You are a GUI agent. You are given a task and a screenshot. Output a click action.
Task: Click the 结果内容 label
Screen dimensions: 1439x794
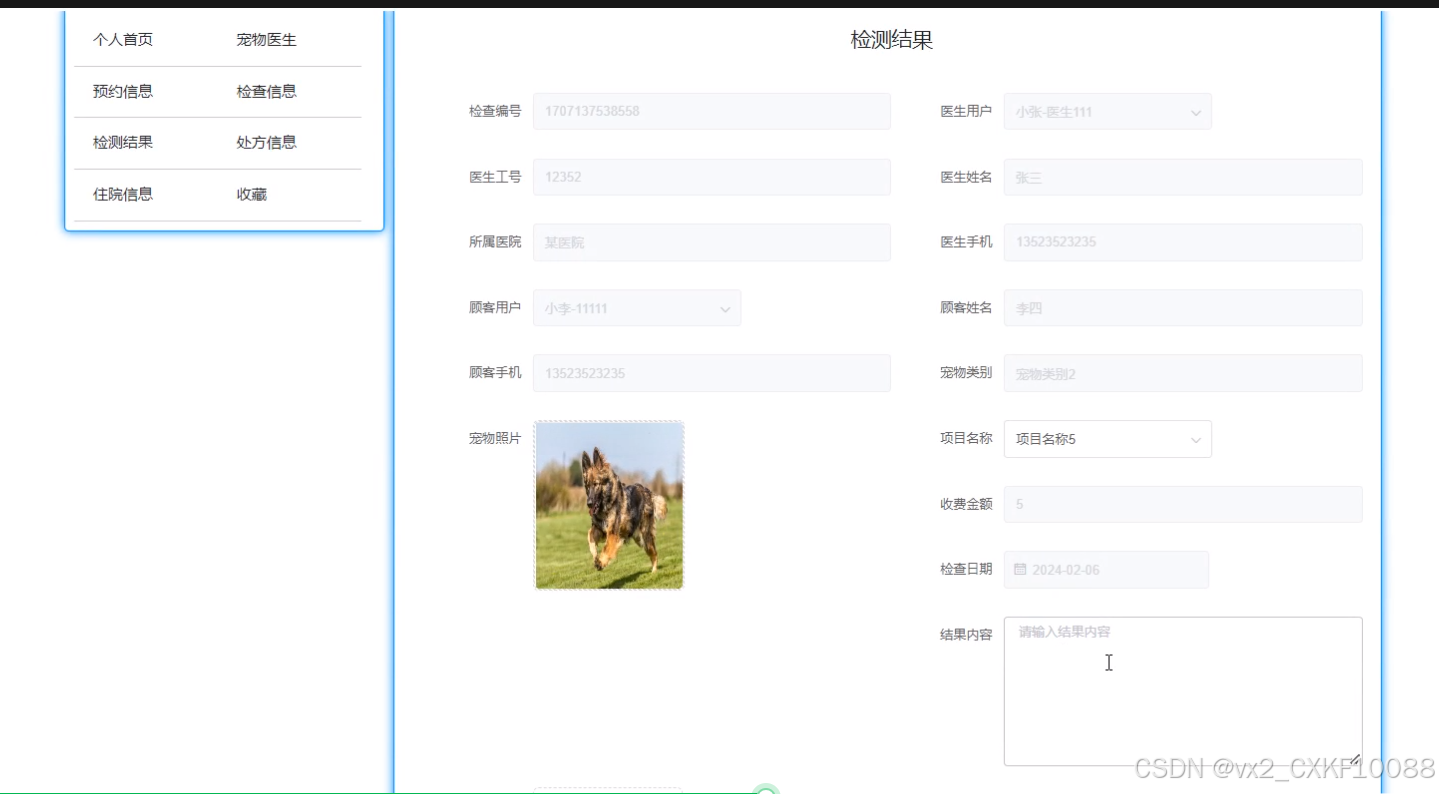click(x=966, y=635)
